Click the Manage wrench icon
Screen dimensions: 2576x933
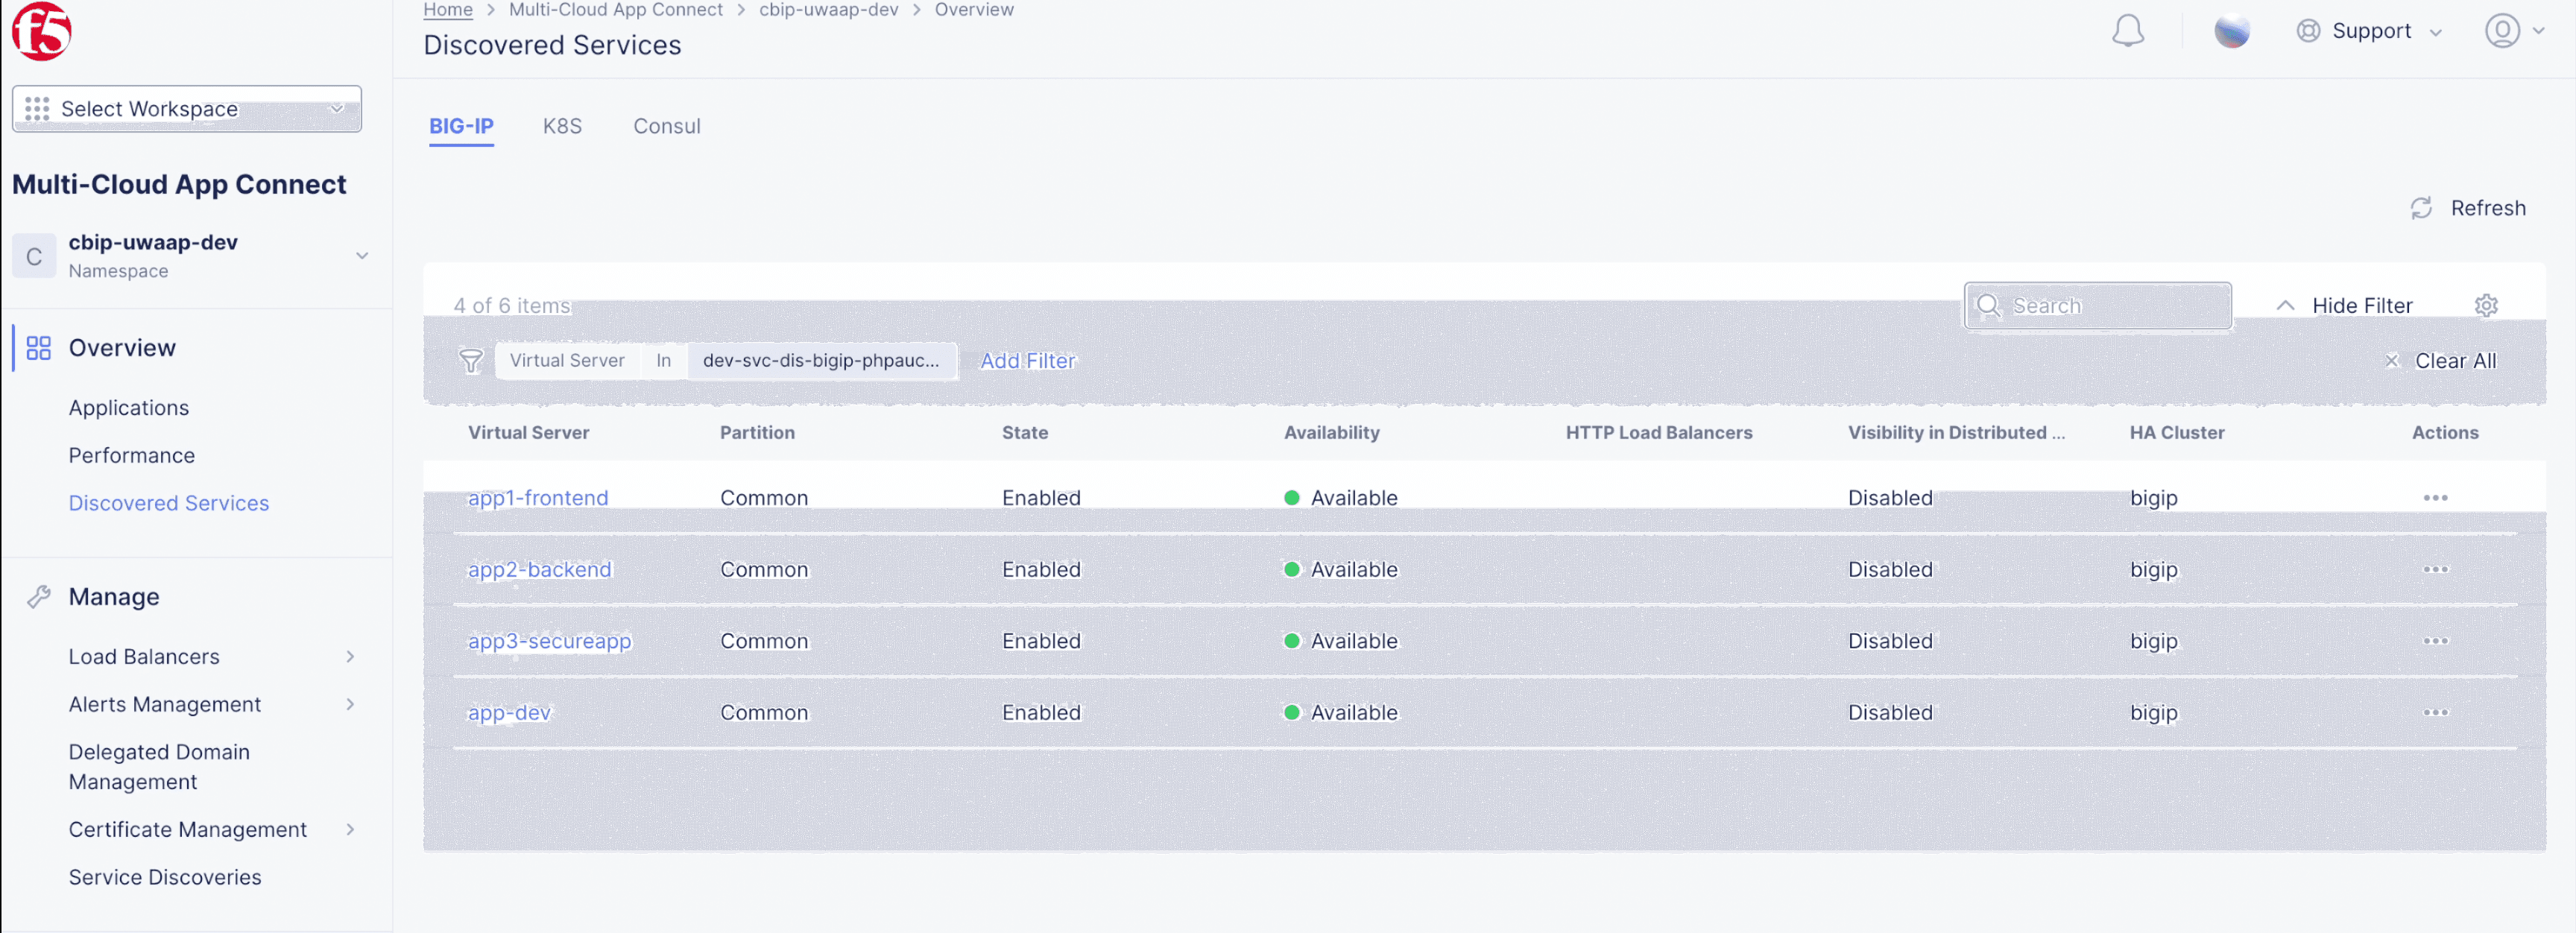coord(38,597)
